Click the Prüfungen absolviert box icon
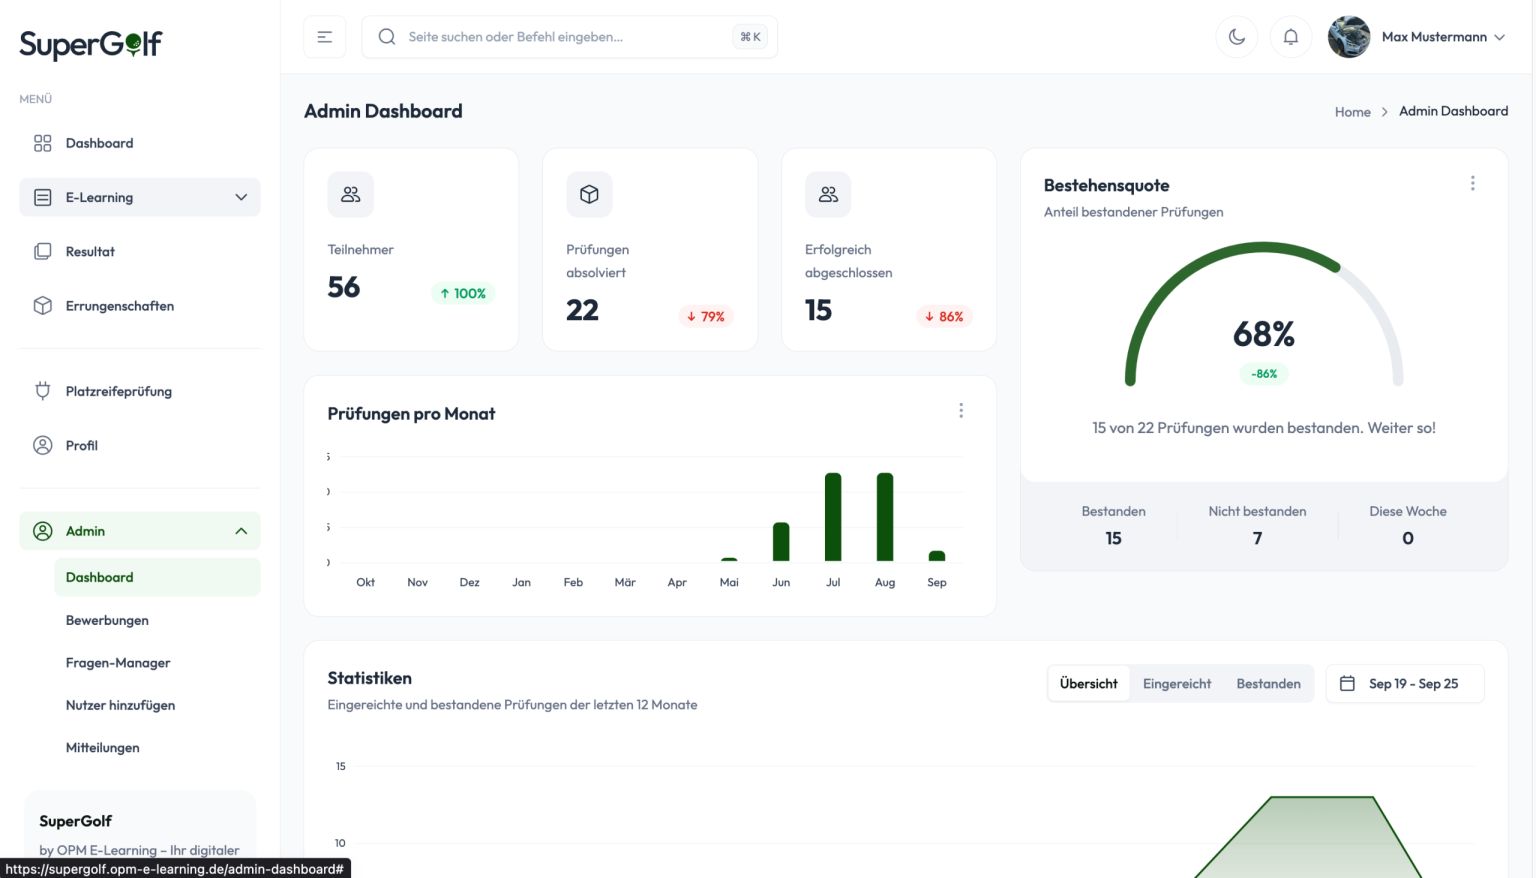 [x=589, y=194]
